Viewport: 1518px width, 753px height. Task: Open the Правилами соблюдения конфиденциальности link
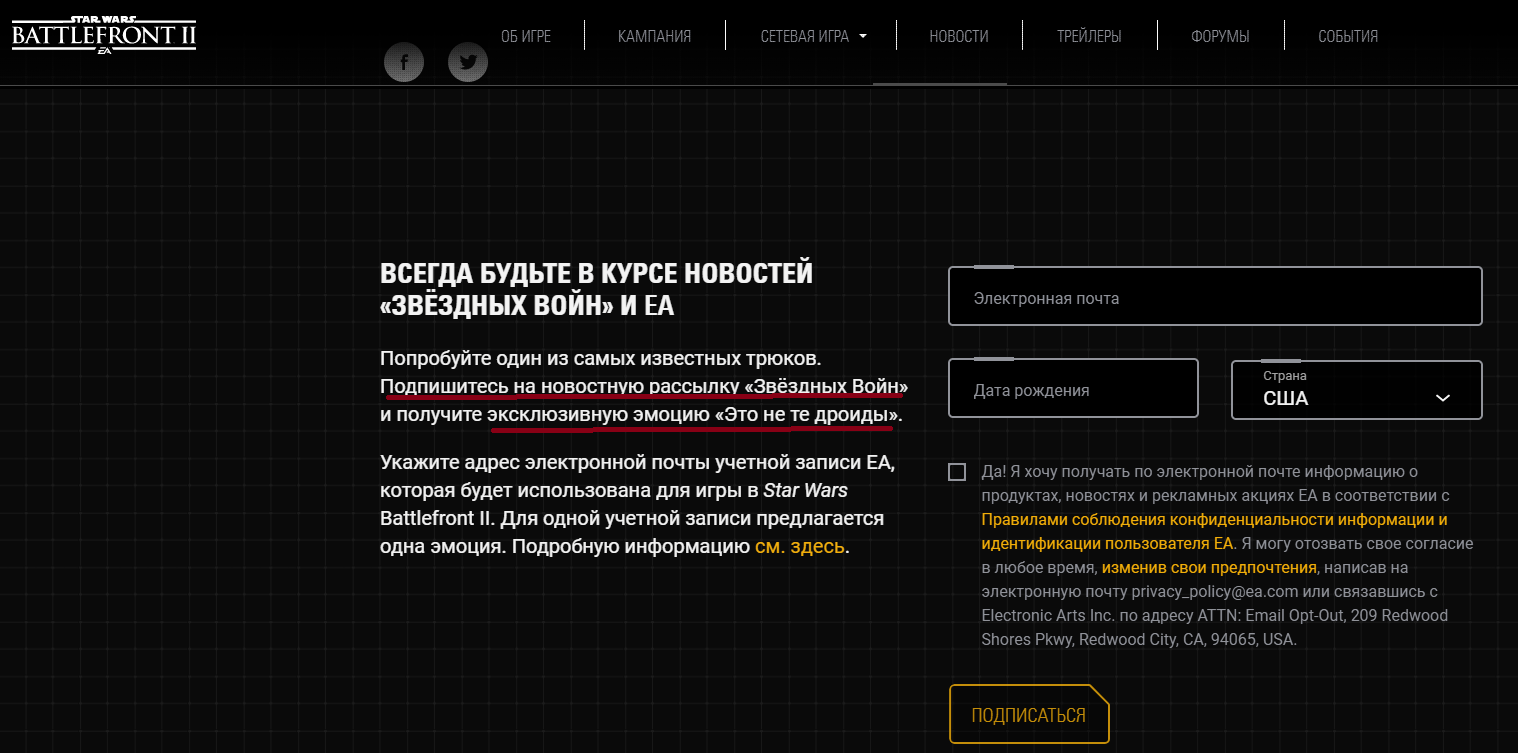1214,532
